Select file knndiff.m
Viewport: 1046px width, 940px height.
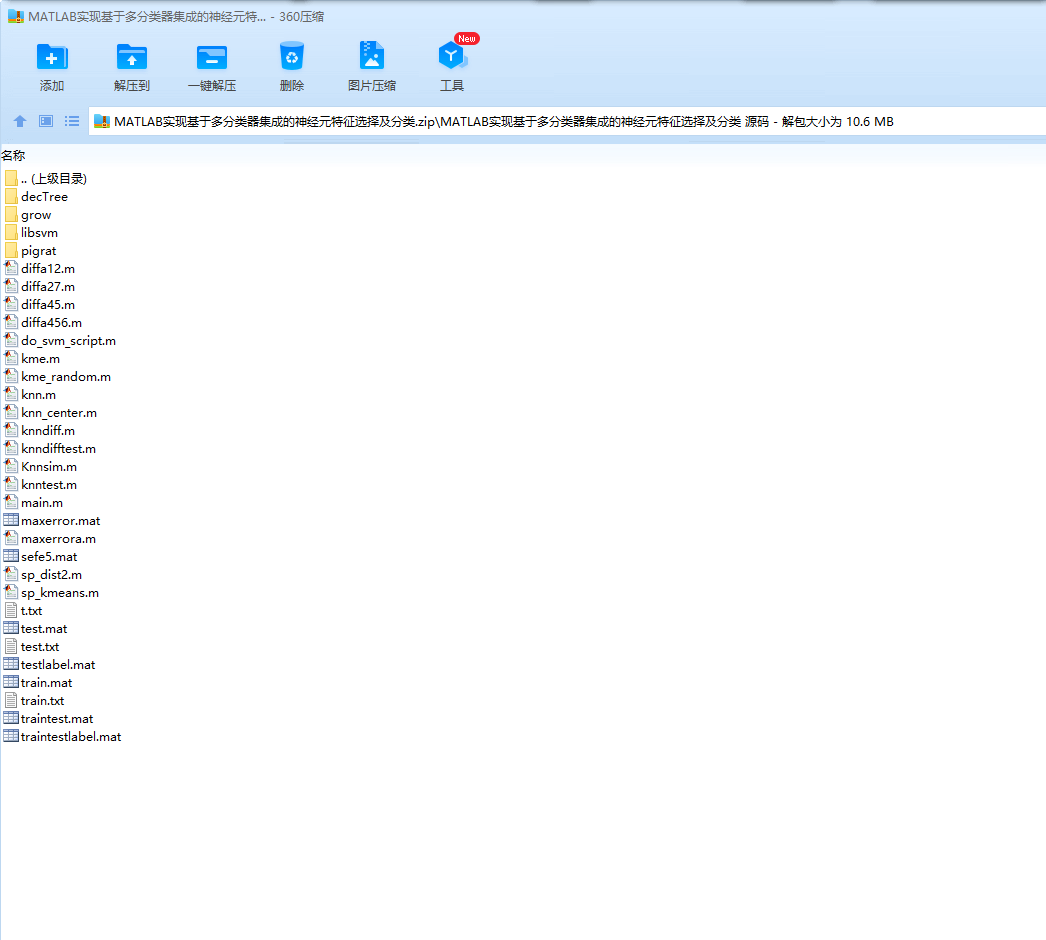(39, 431)
